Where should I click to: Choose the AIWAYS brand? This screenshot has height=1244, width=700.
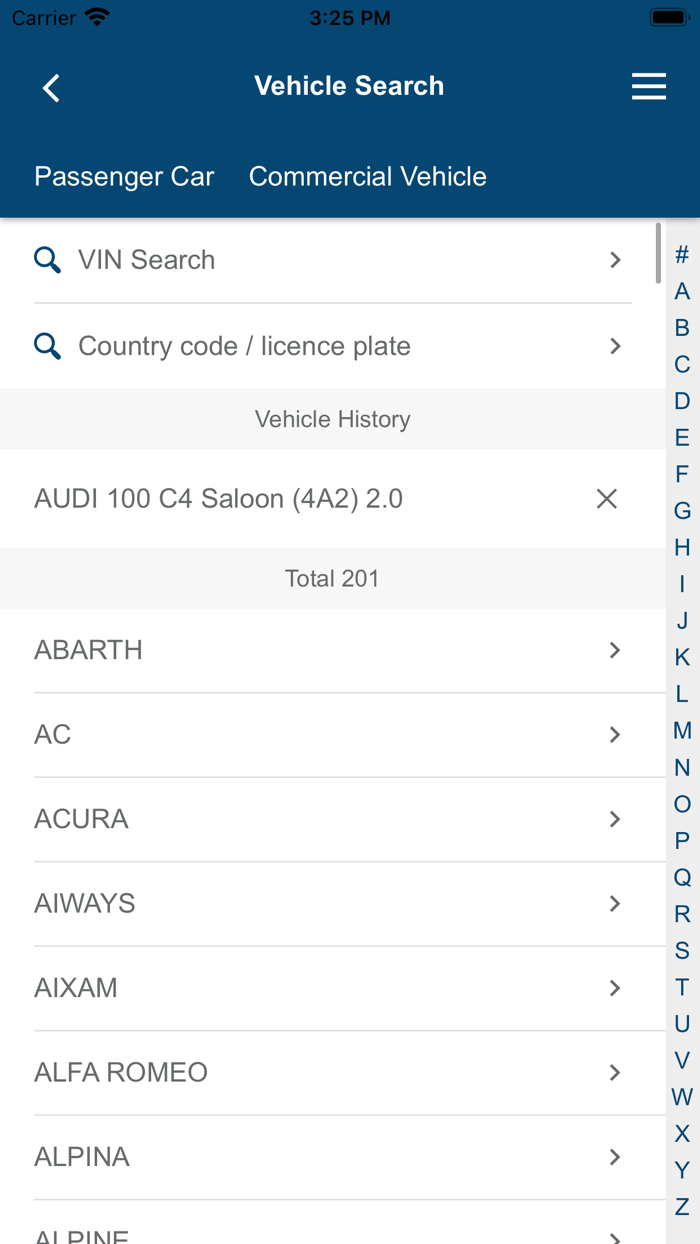pos(85,903)
